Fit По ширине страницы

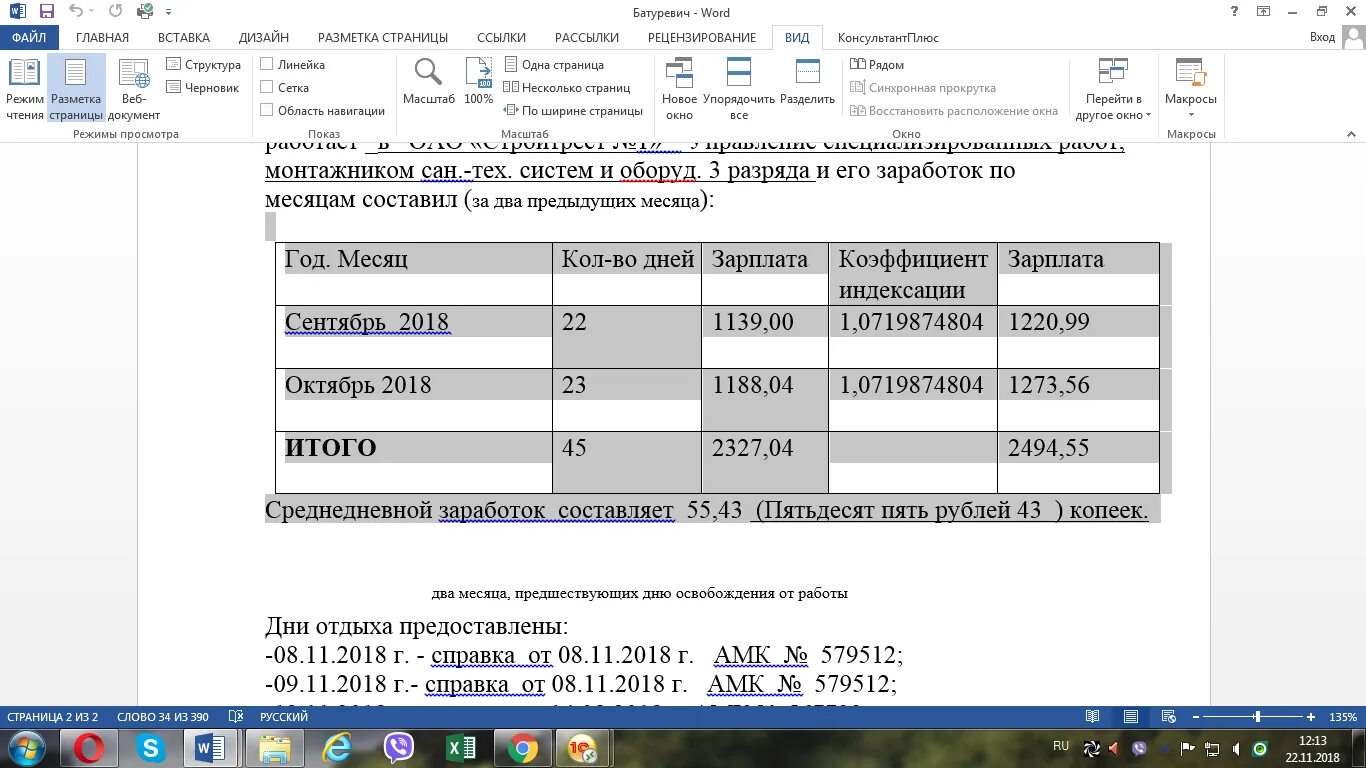click(x=573, y=111)
